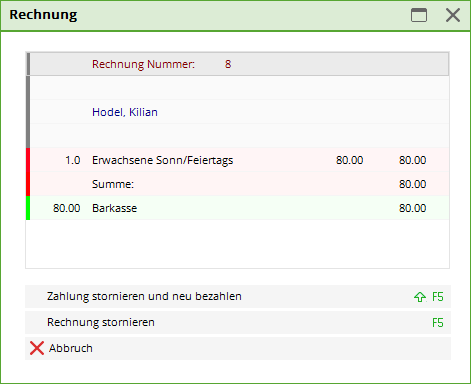The height and width of the screenshot is (384, 471).
Task: Click the green shift arrow icon
Action: point(420,297)
